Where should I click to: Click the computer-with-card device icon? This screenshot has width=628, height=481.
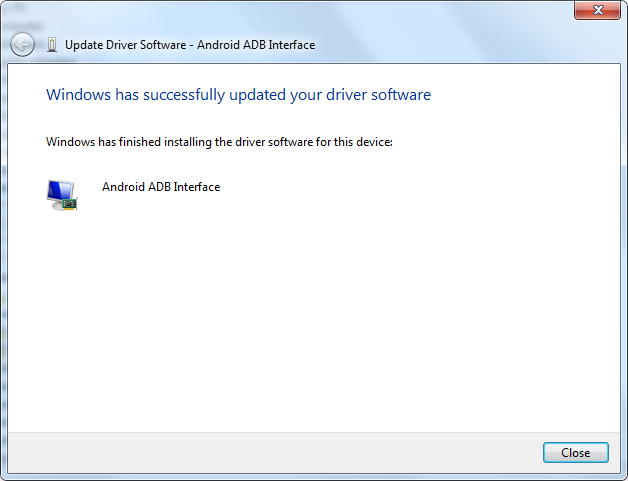click(62, 195)
